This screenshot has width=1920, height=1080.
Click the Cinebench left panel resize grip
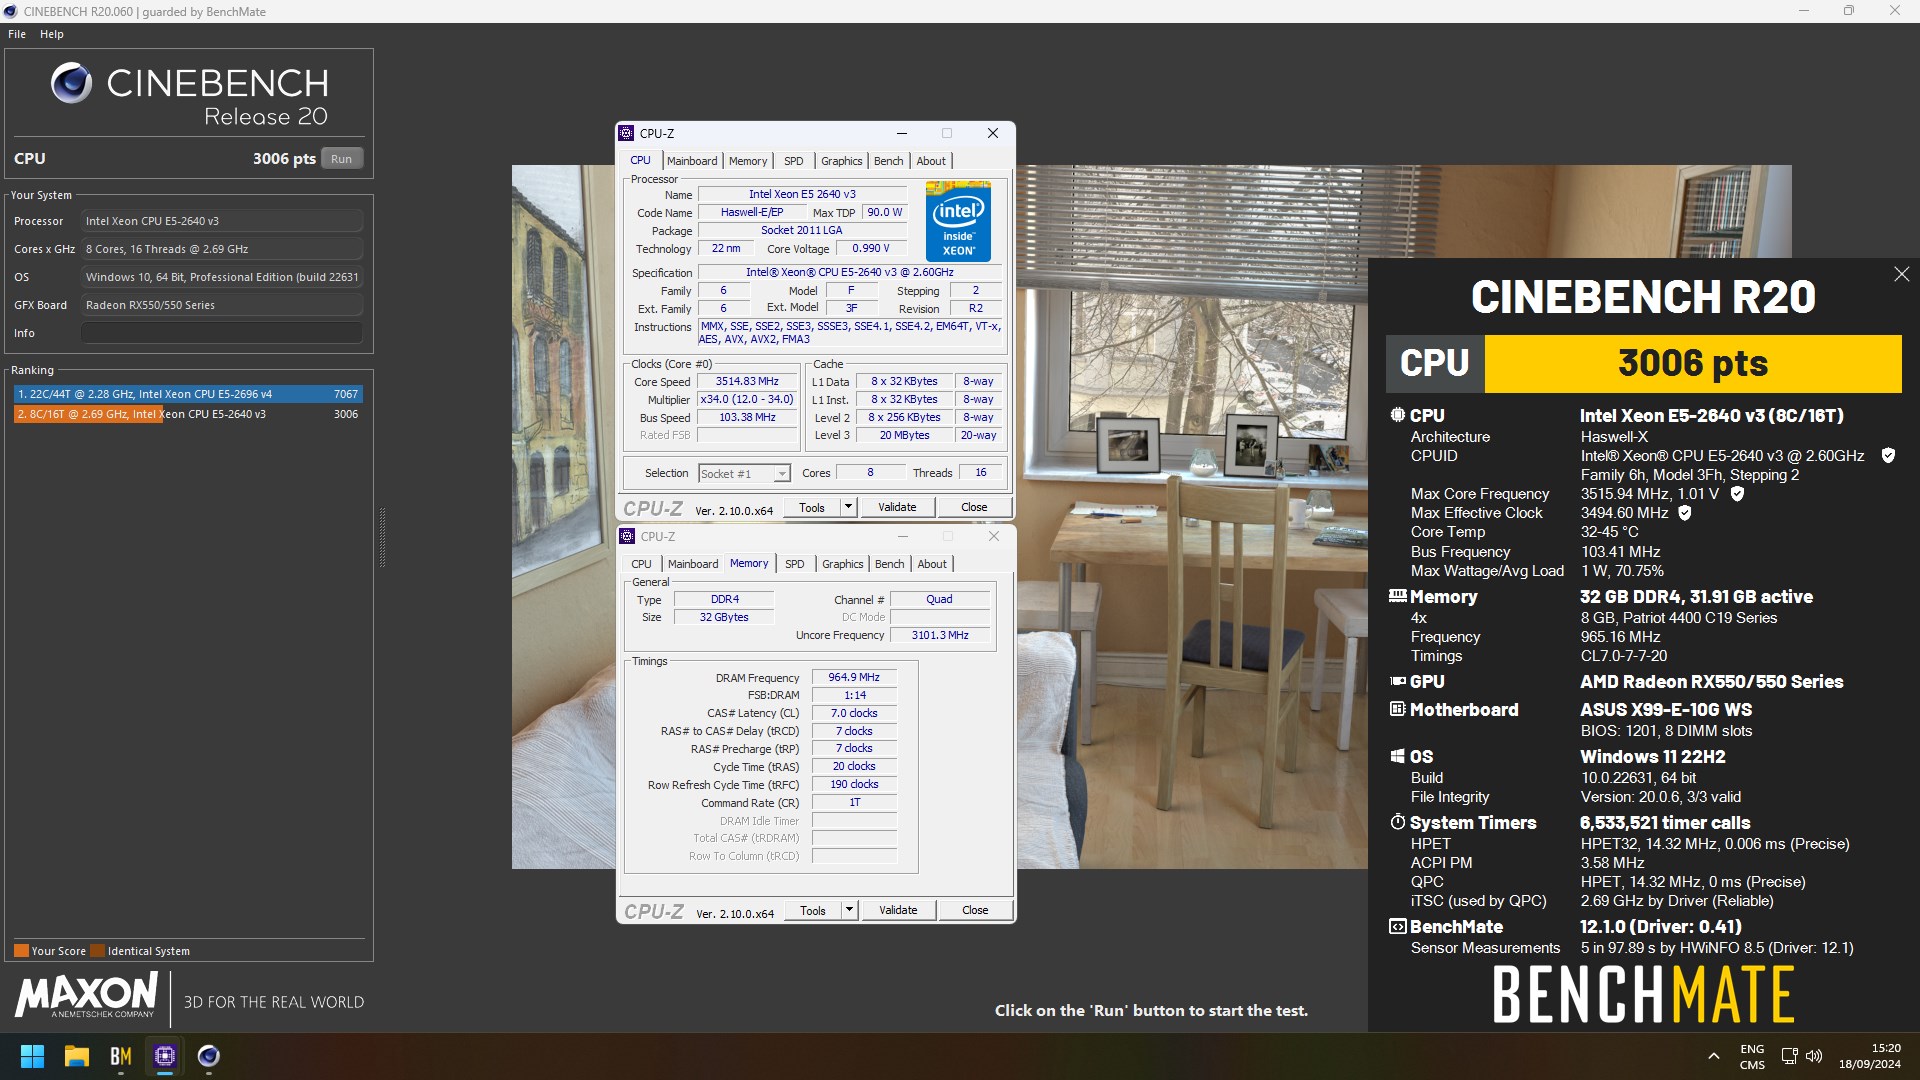pyautogui.click(x=382, y=537)
